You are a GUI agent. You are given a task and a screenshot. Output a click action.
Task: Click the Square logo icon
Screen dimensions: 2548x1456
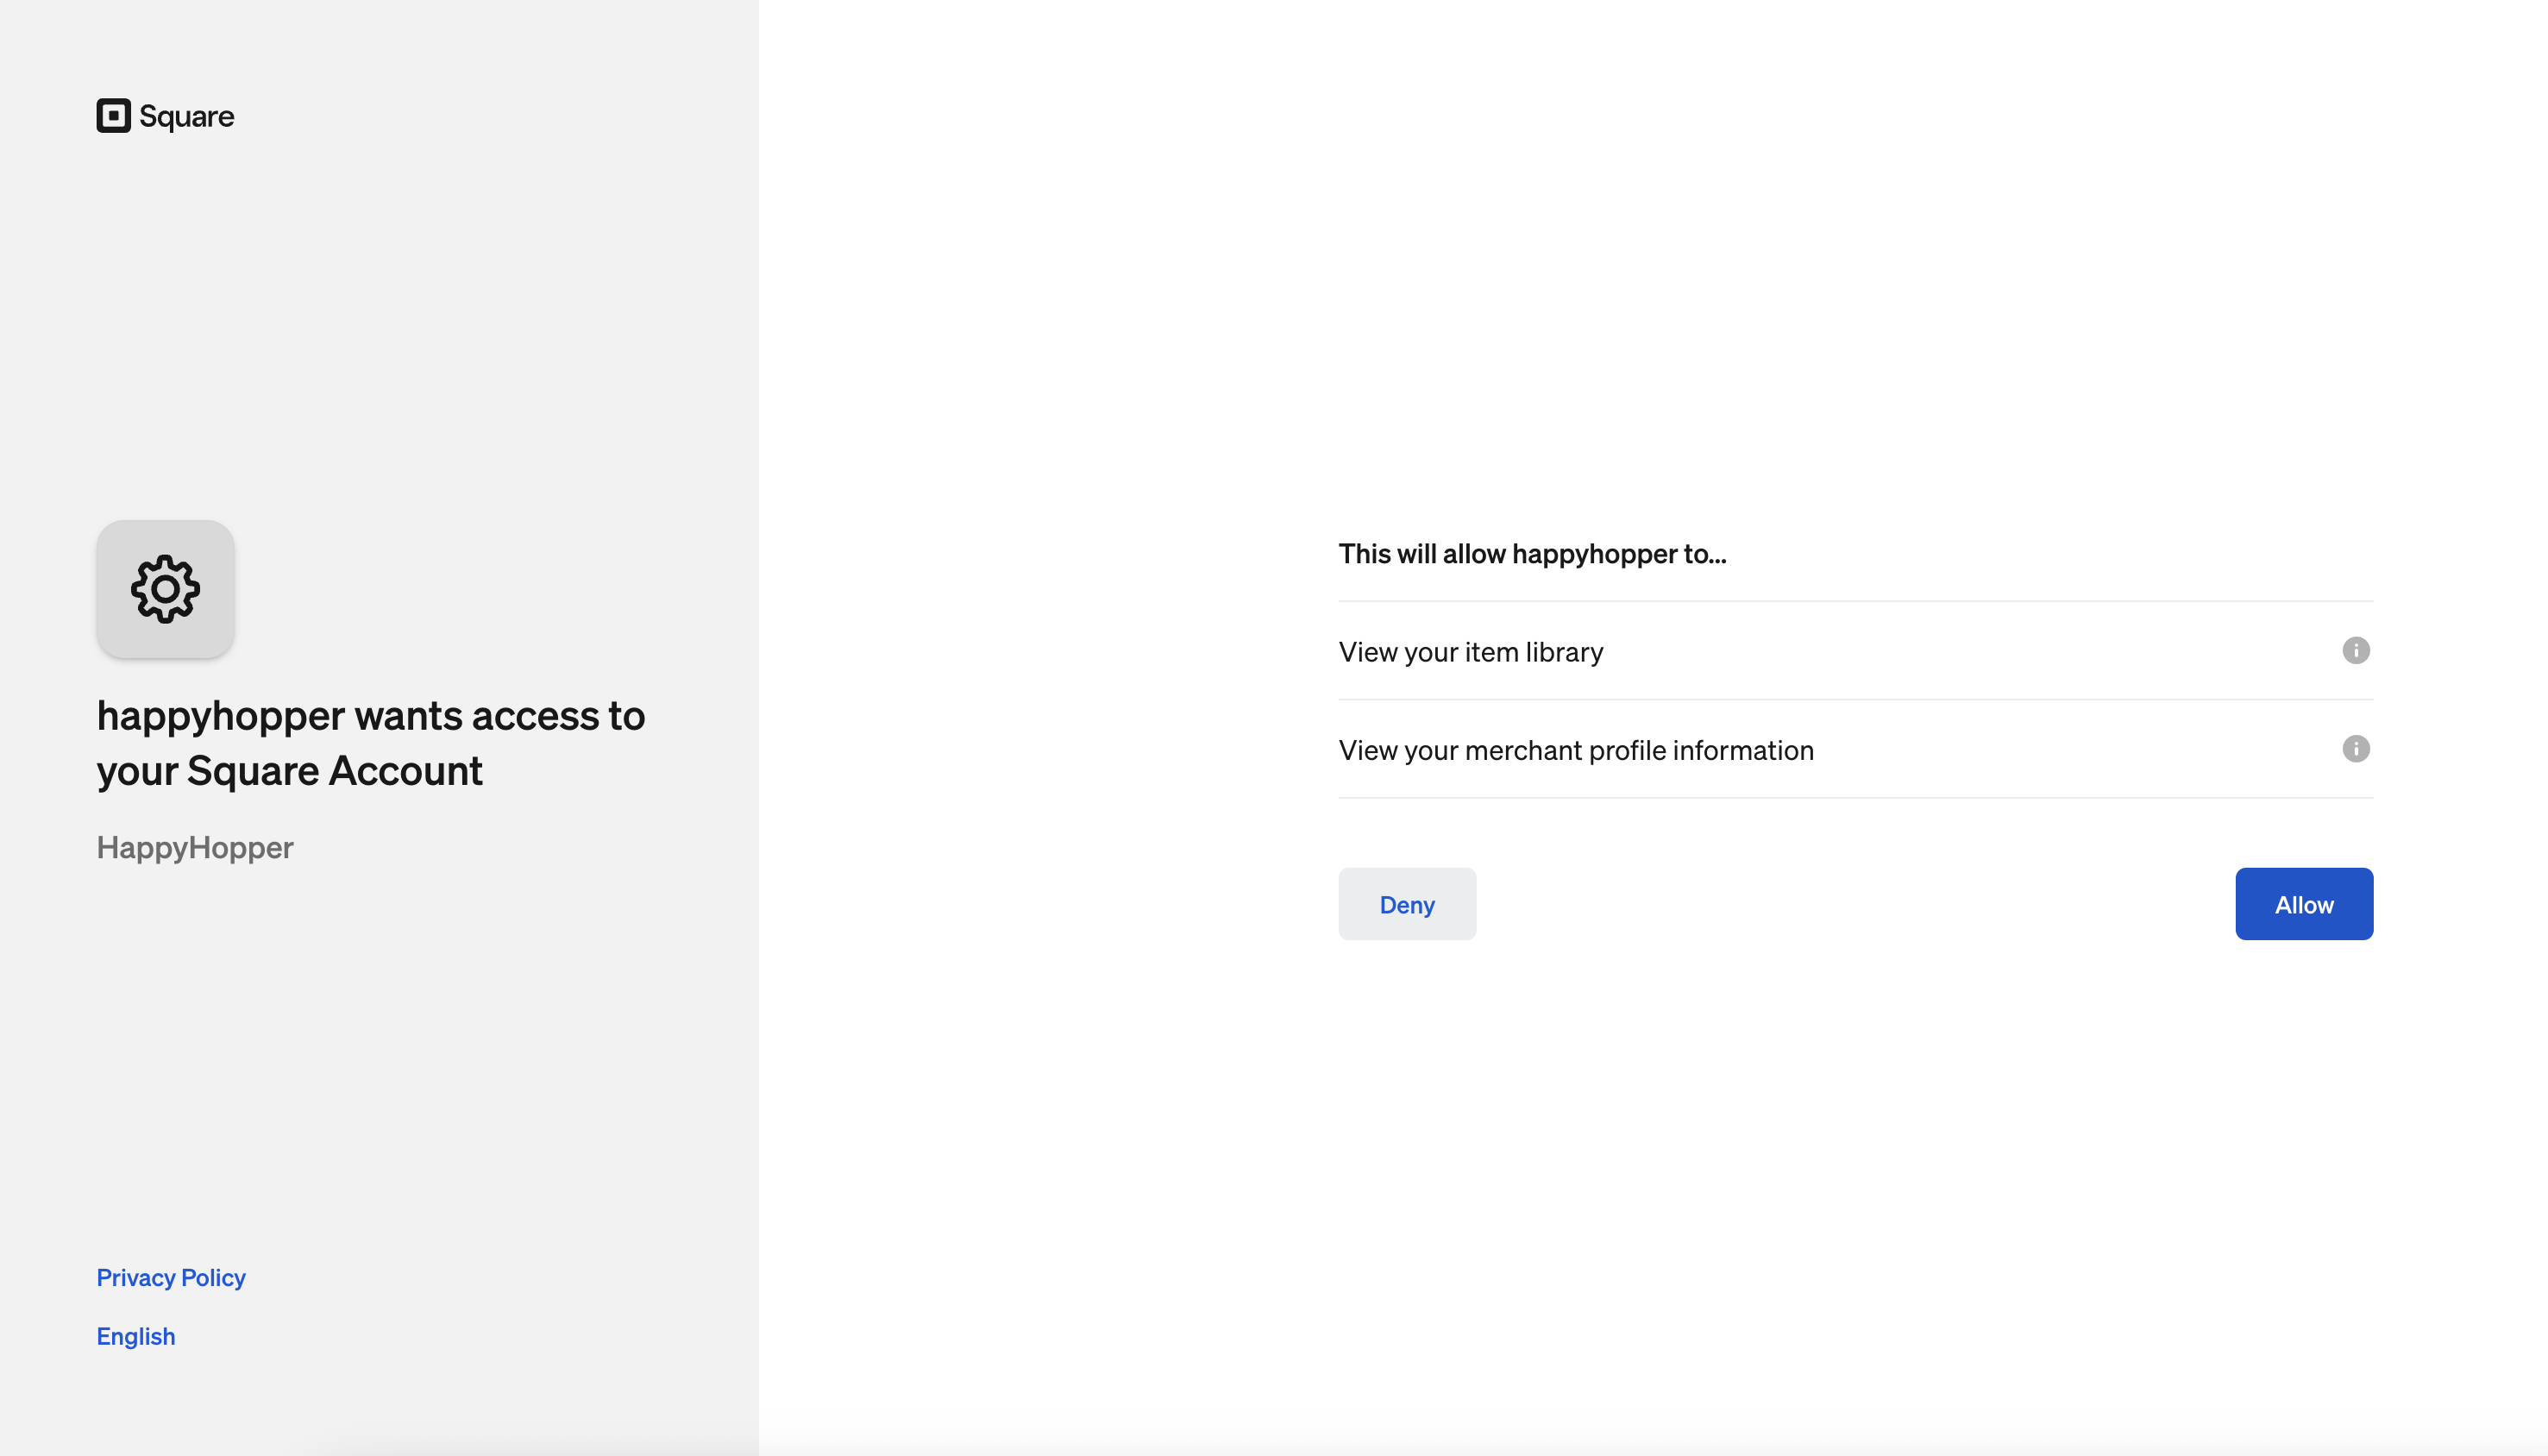pyautogui.click(x=113, y=116)
